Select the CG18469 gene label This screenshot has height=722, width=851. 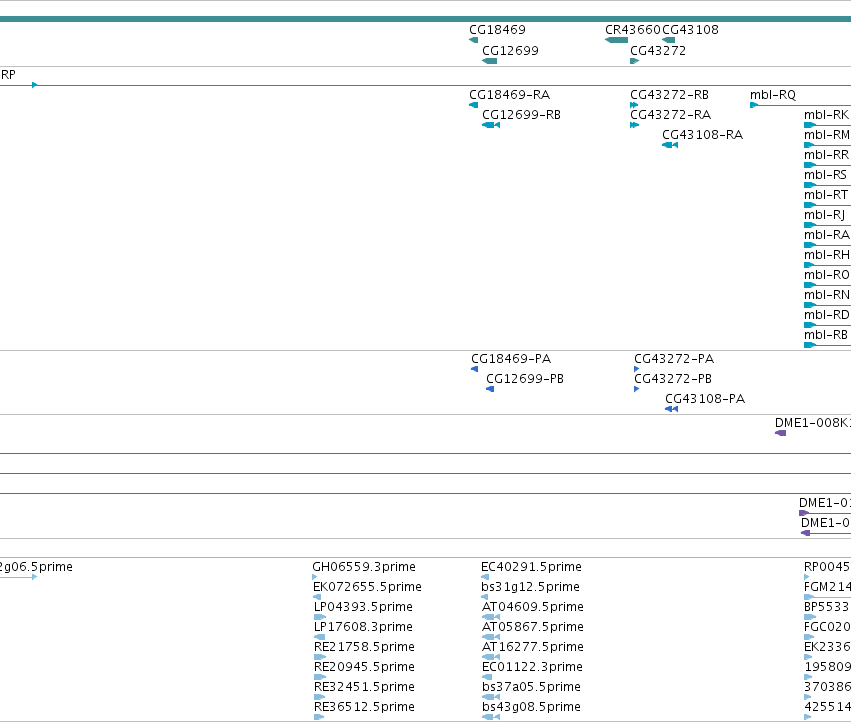(497, 30)
